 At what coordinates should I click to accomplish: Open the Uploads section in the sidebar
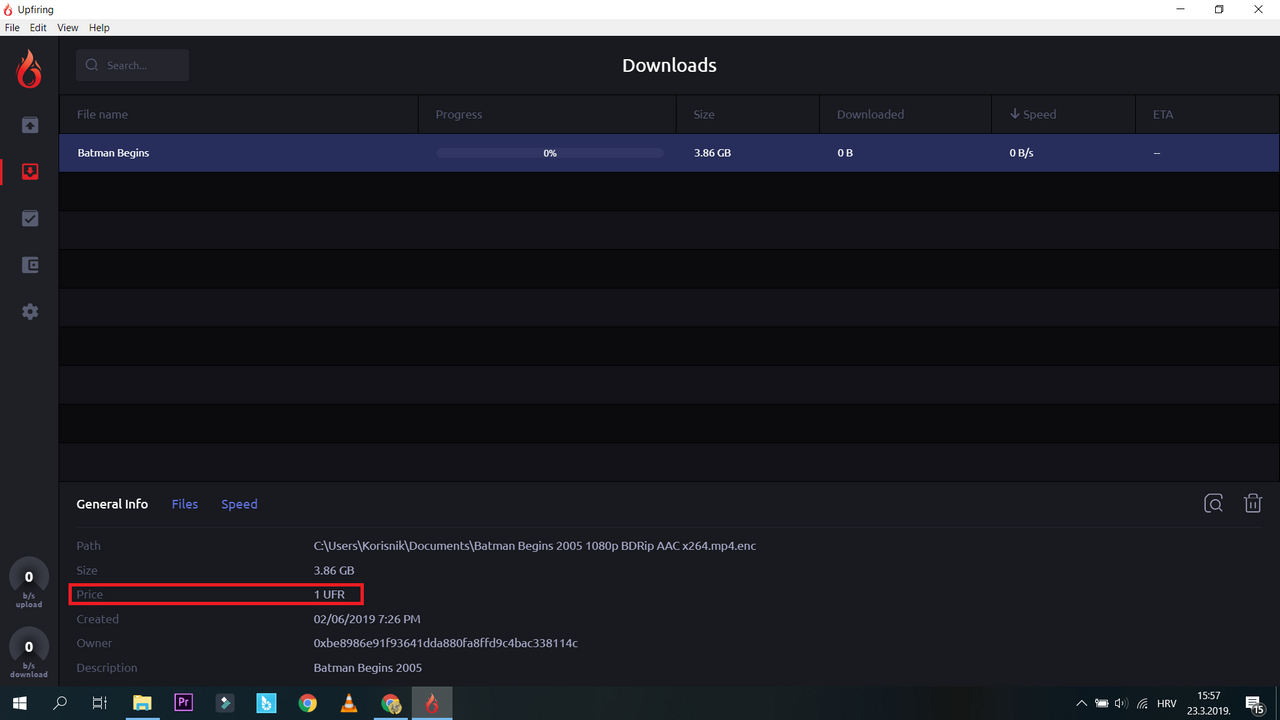click(x=30, y=125)
